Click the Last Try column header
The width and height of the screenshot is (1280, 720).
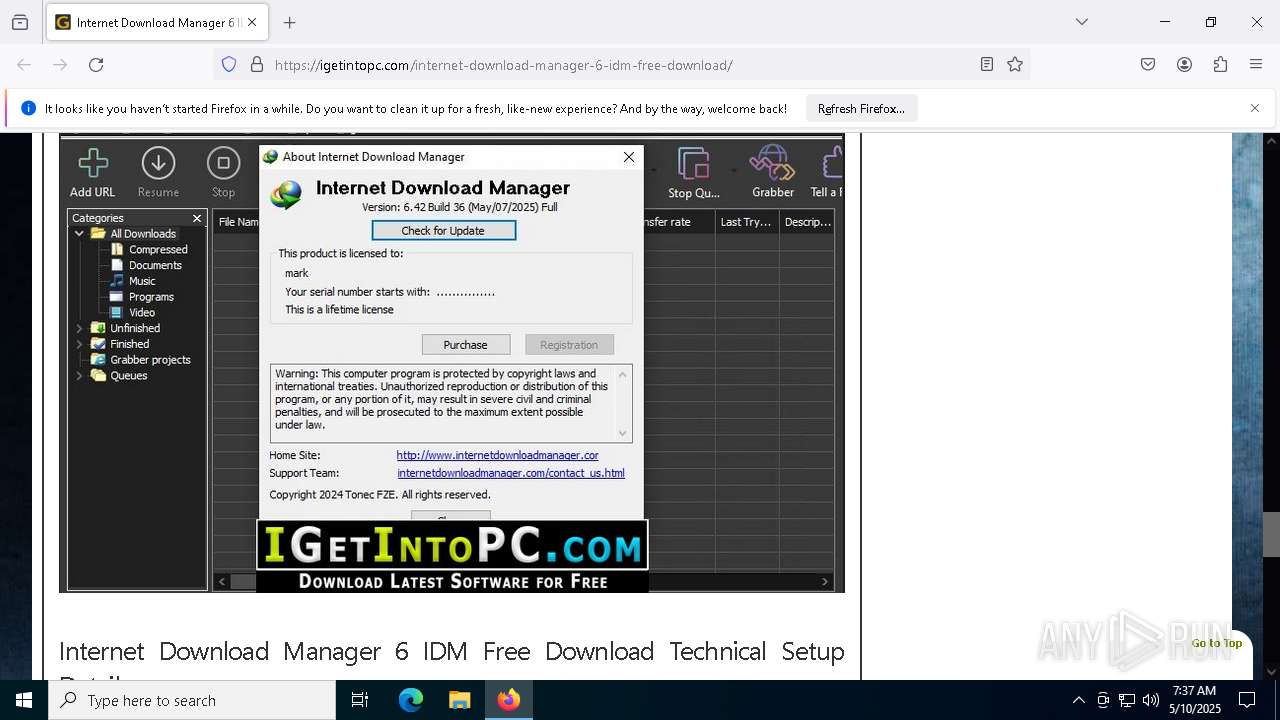(x=746, y=222)
